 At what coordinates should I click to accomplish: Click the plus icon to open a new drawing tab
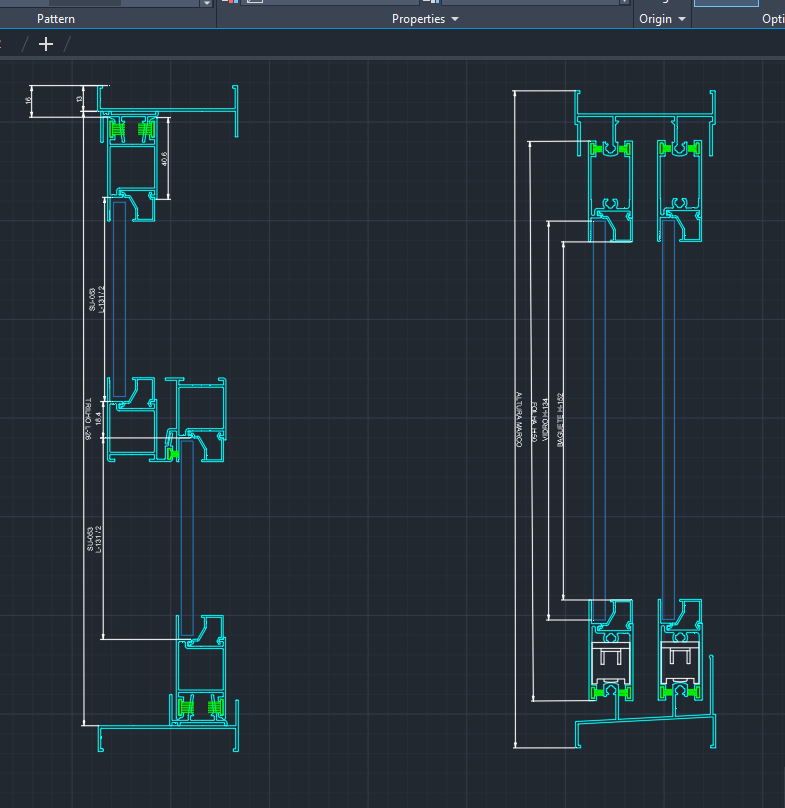point(45,44)
